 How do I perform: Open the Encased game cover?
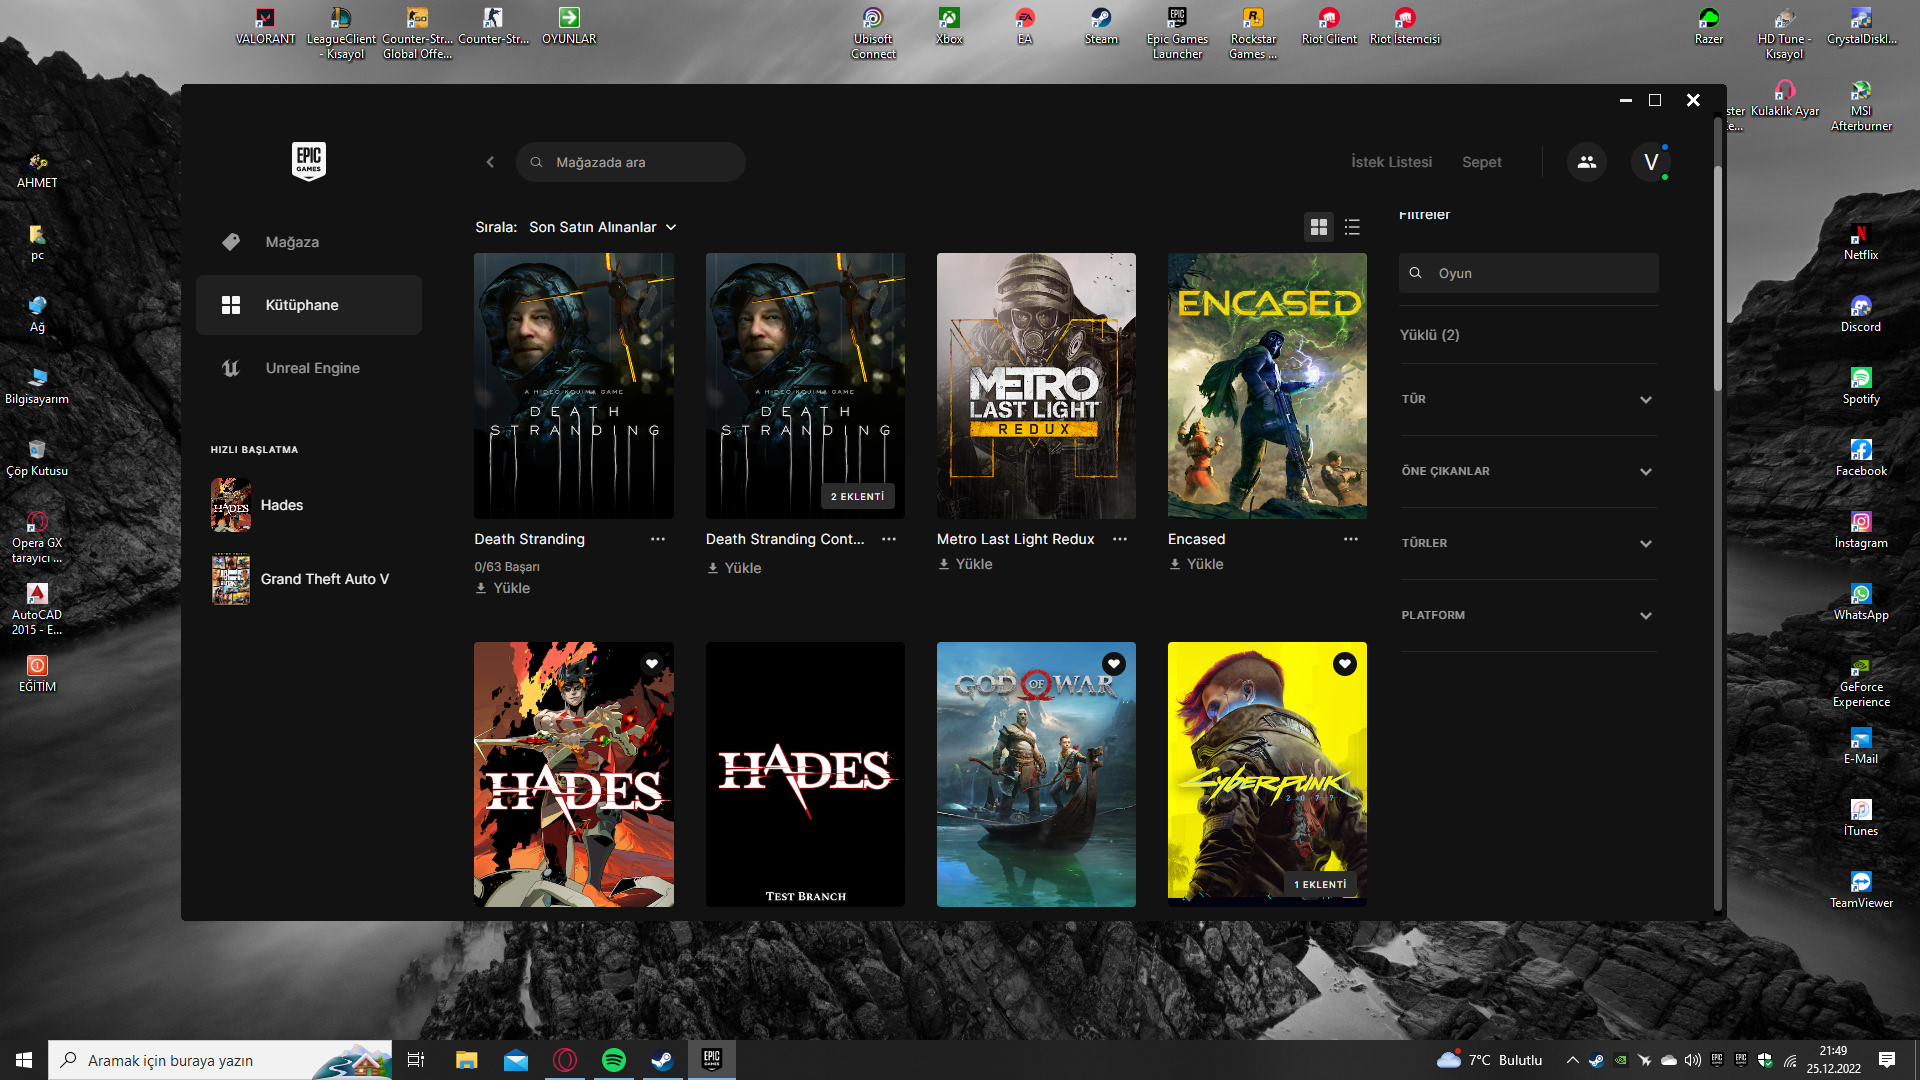[x=1267, y=386]
